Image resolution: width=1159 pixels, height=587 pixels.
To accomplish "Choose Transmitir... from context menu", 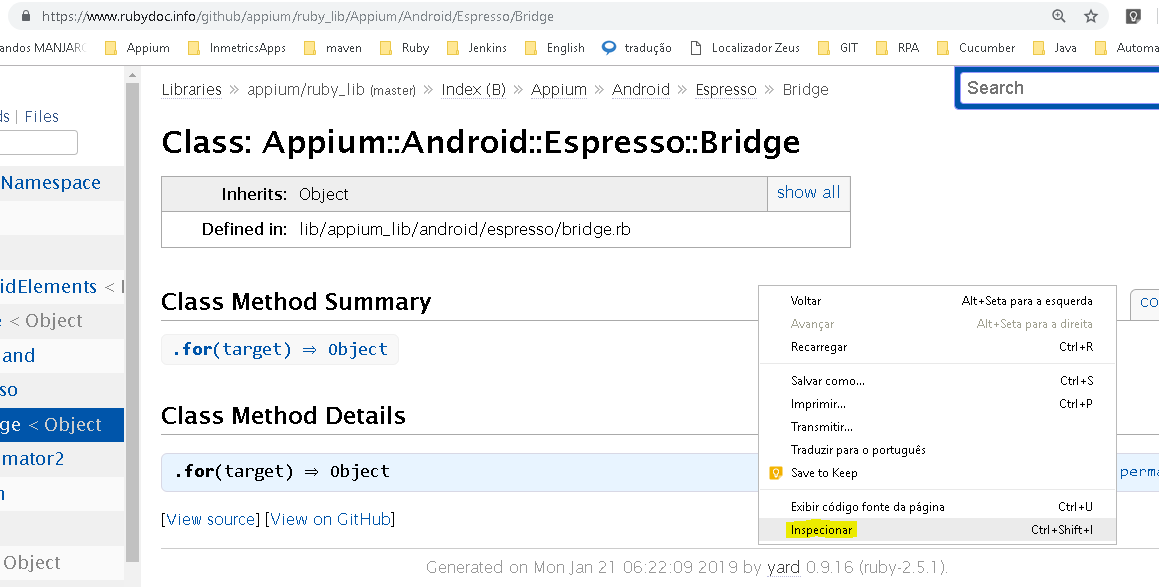I will click(937, 427).
